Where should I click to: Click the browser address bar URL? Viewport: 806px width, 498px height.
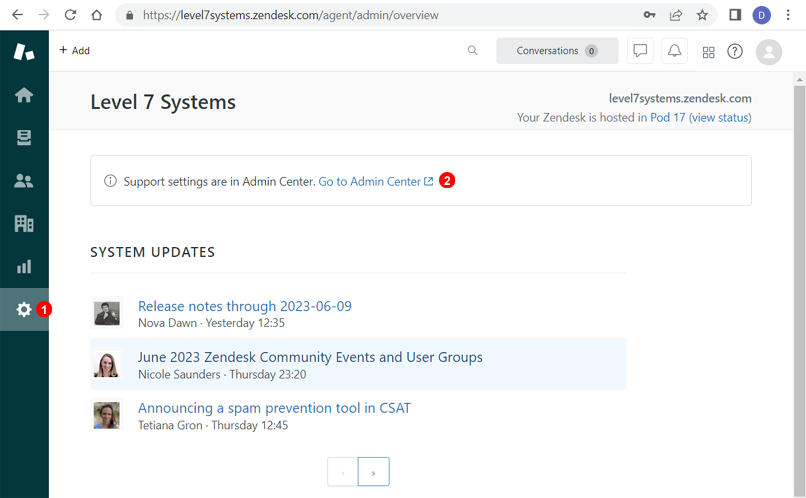click(x=290, y=15)
